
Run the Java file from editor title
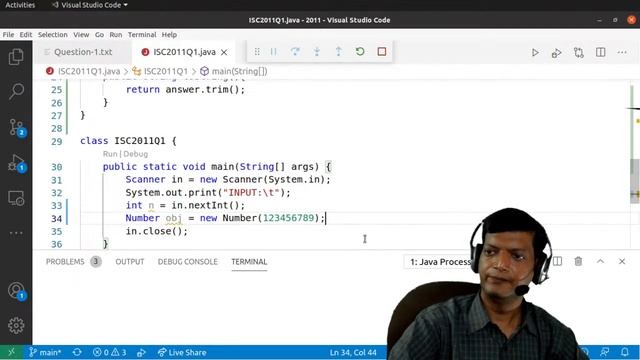[x=535, y=53]
